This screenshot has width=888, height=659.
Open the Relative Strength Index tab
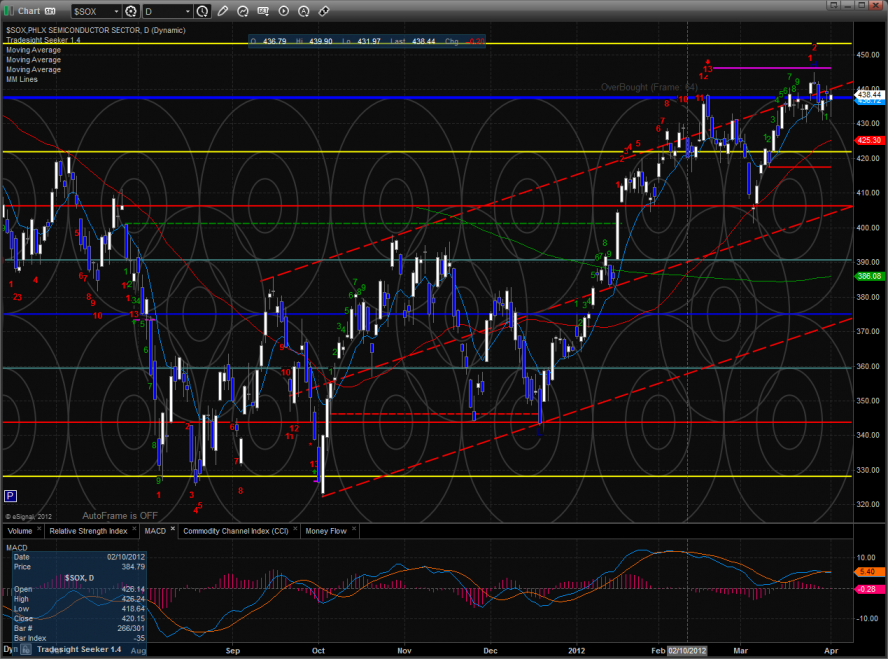click(89, 531)
